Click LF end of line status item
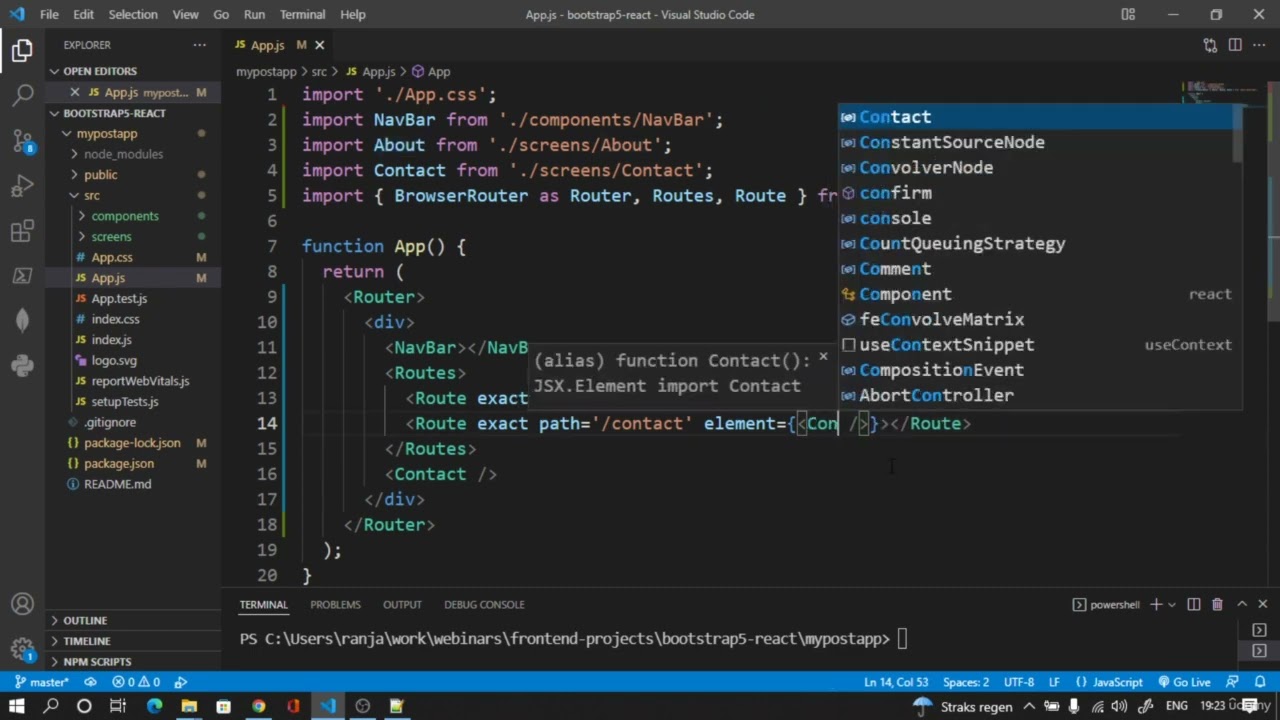 [1054, 682]
